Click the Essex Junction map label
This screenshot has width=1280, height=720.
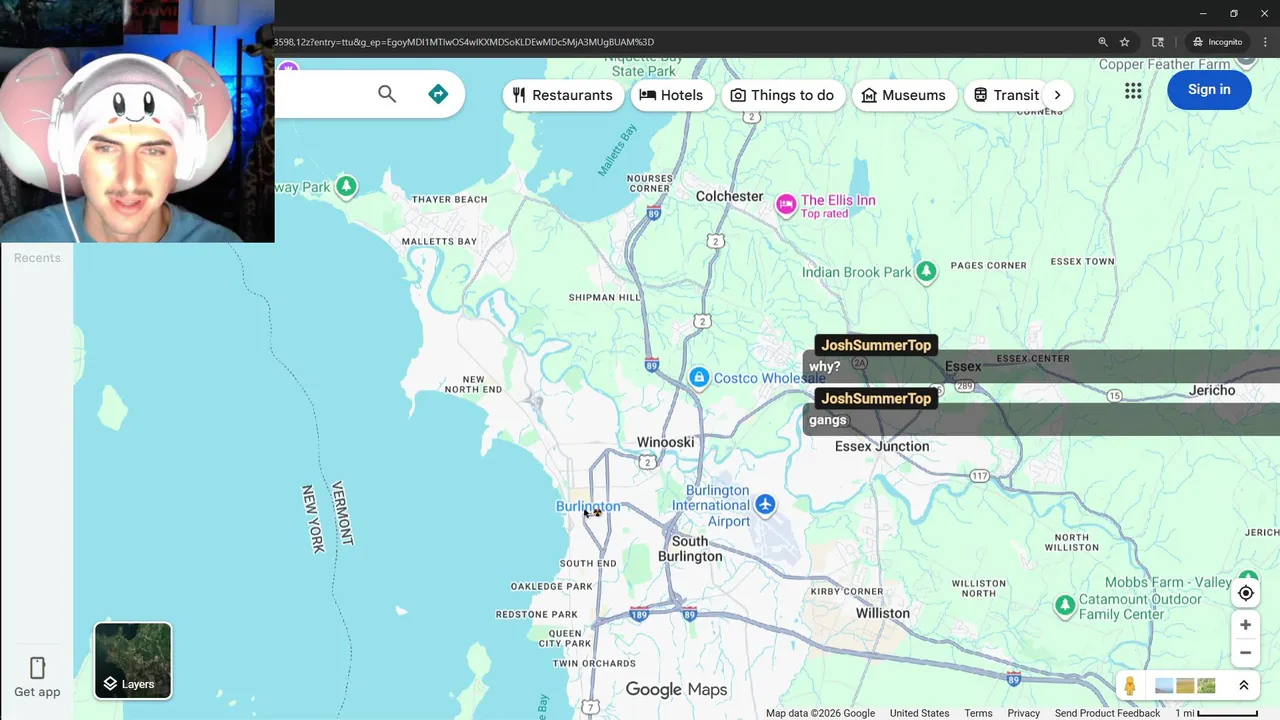882,446
